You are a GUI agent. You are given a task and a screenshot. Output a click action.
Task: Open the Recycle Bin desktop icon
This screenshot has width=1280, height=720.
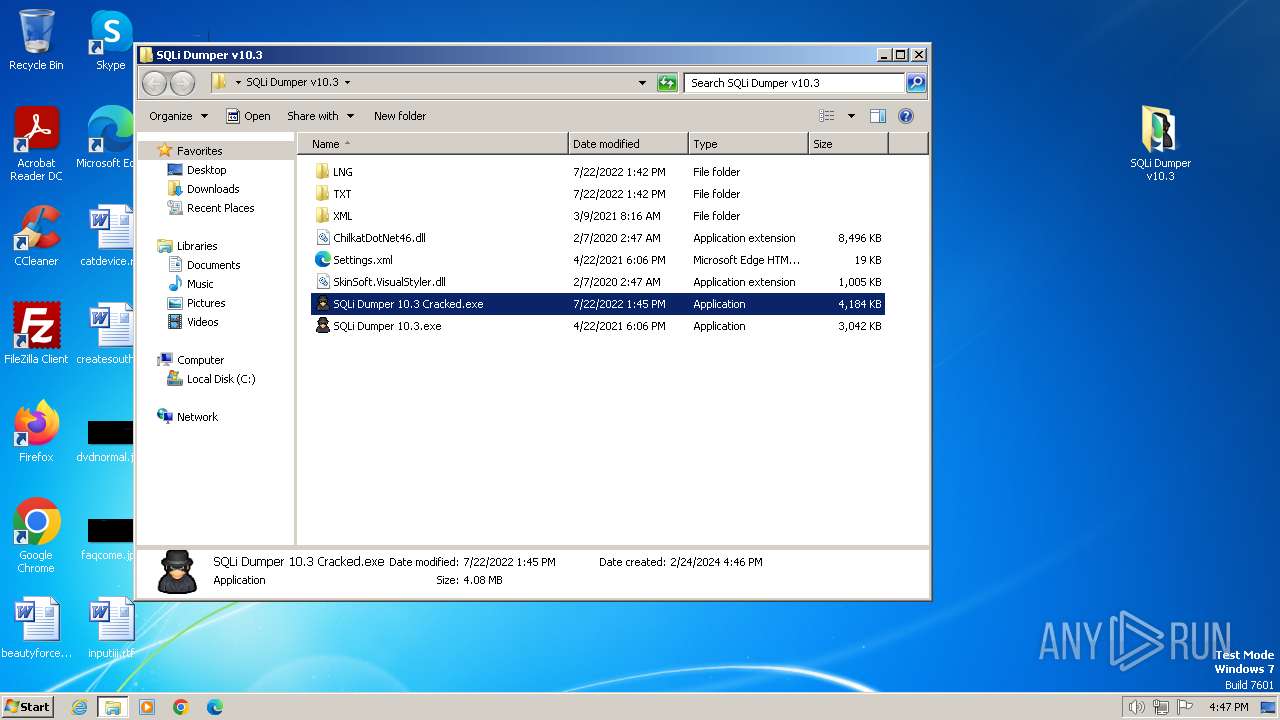[36, 40]
